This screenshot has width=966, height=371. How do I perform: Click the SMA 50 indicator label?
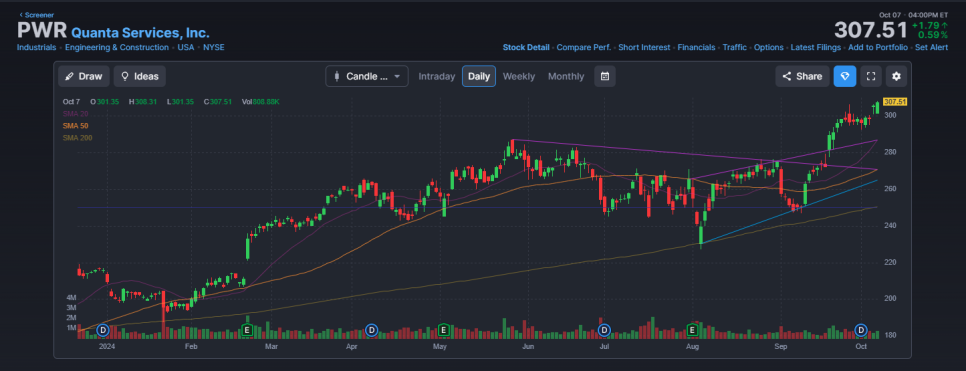click(75, 126)
